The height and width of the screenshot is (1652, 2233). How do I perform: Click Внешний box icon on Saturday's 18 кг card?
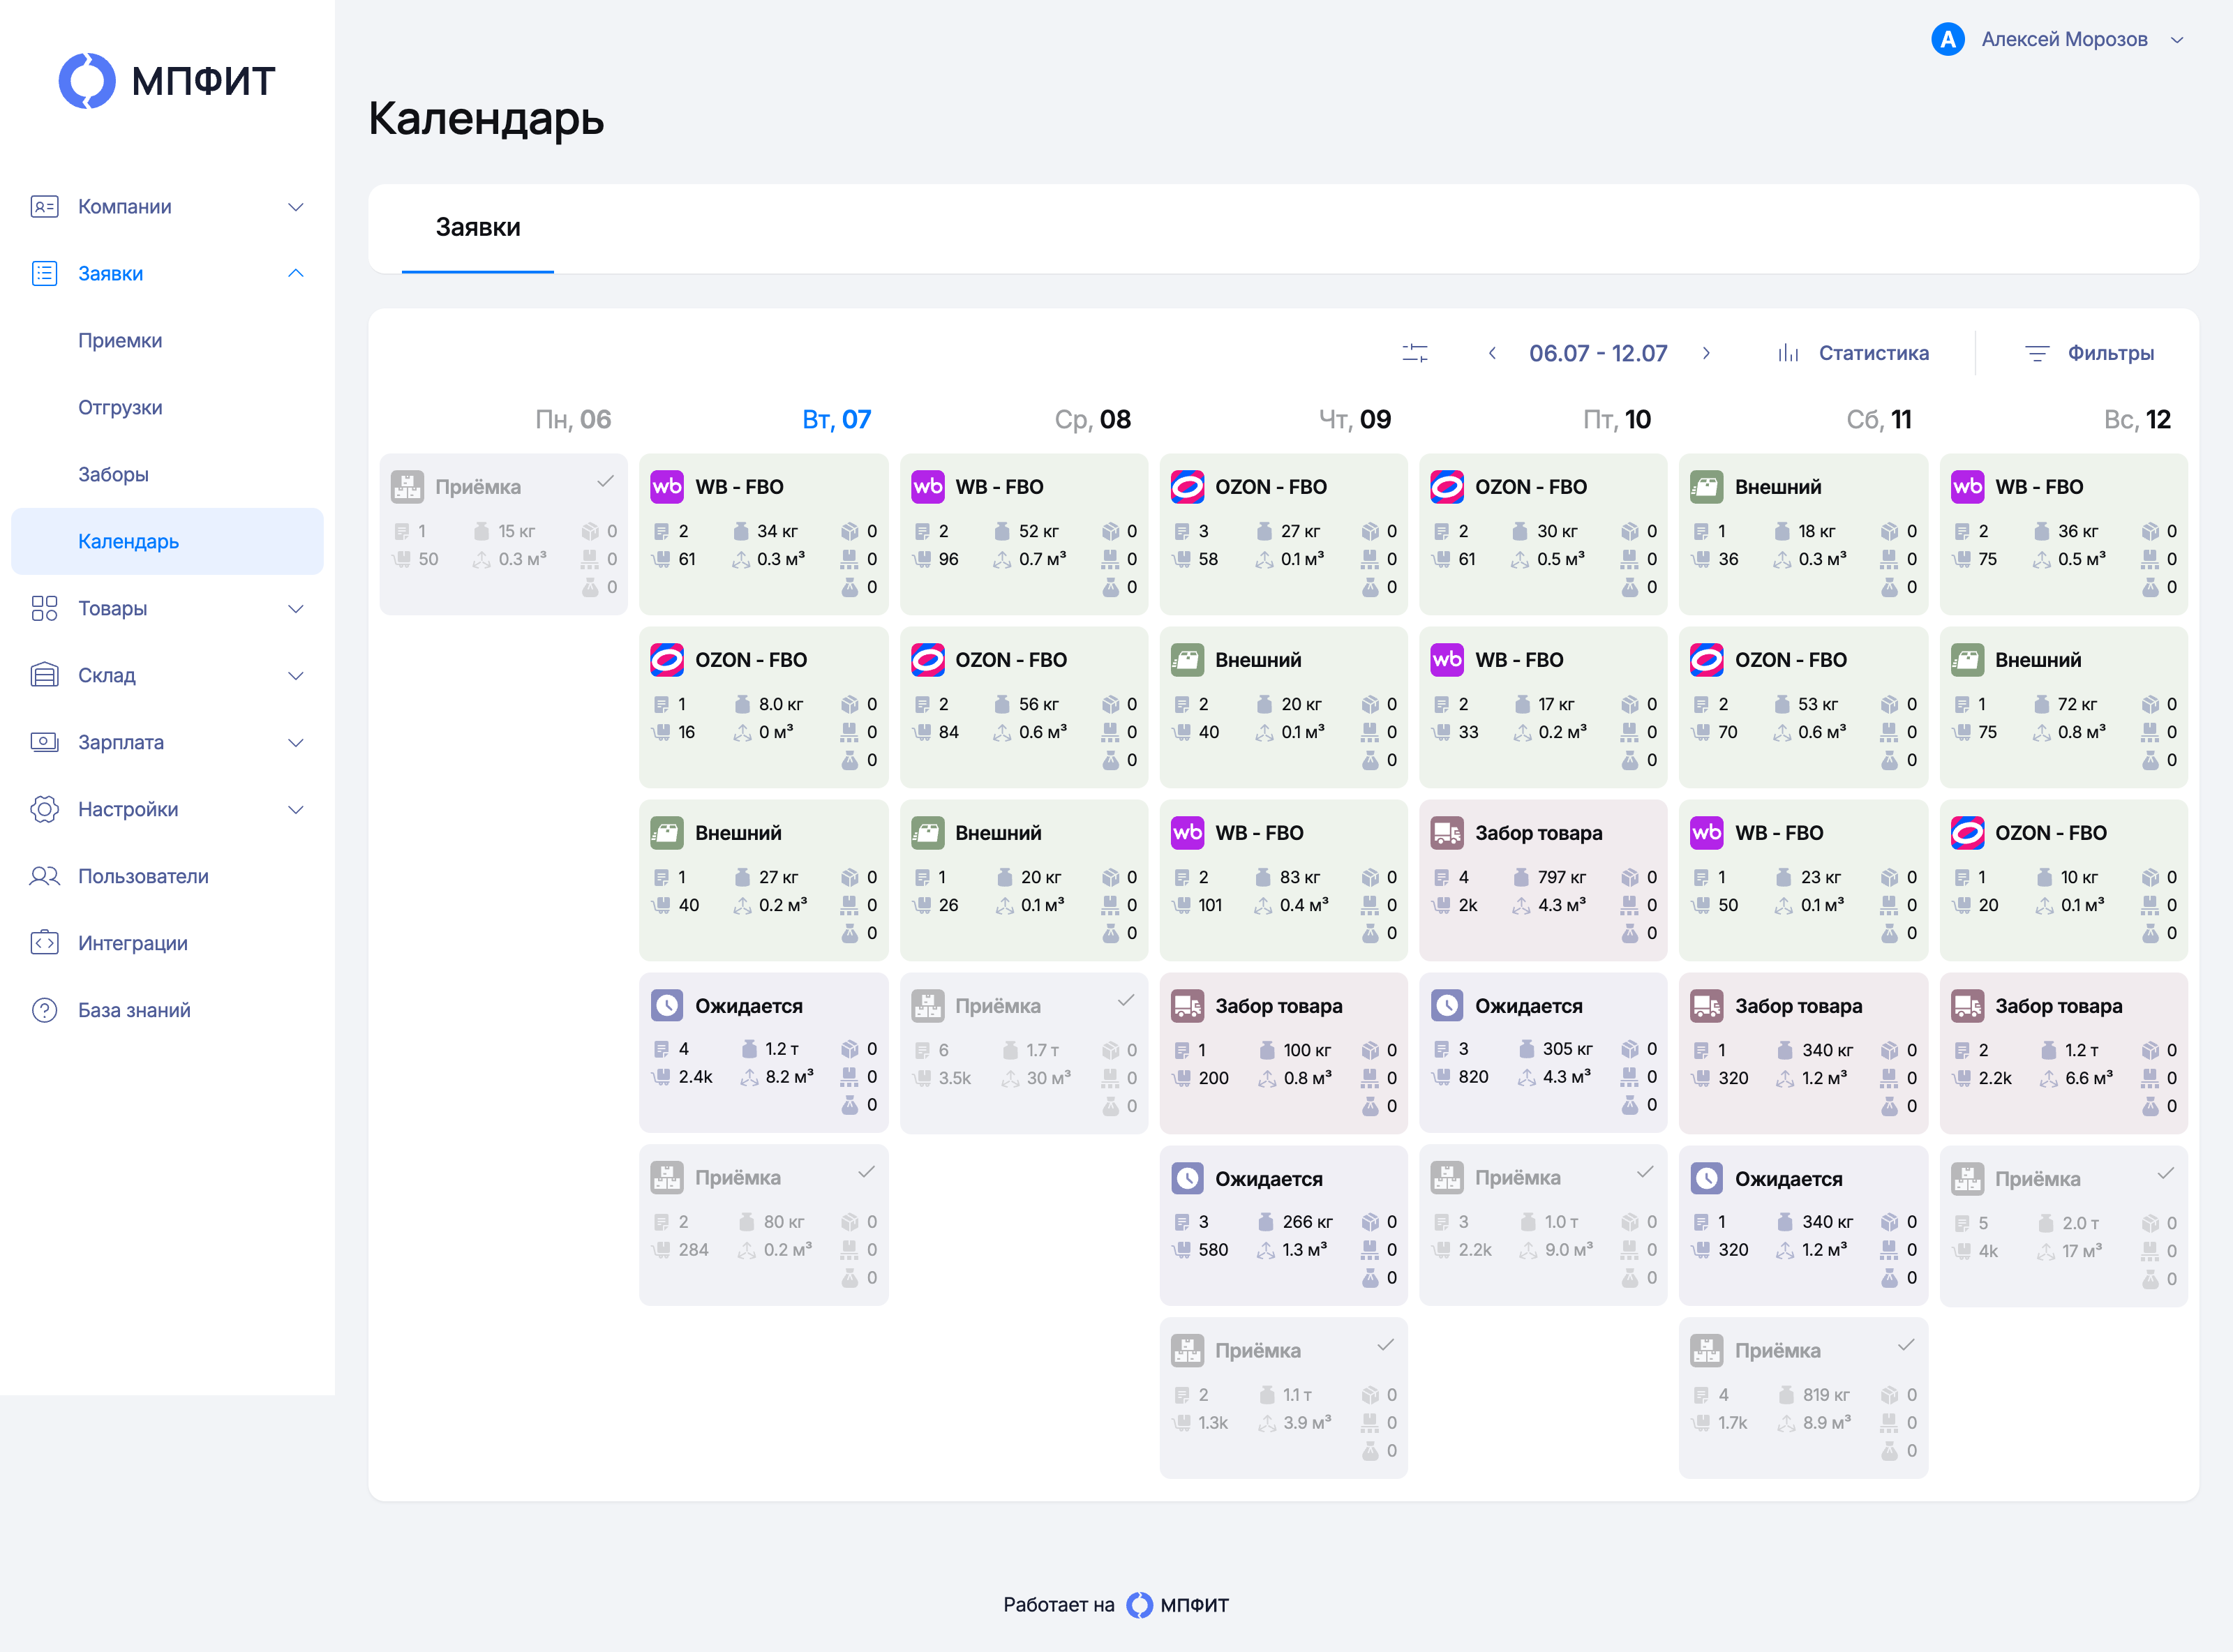[1707, 487]
